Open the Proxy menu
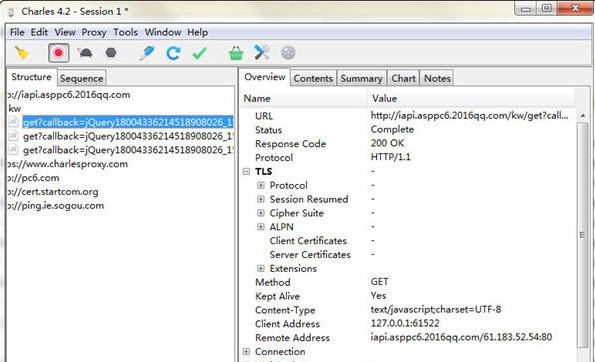Screen dimensions: 595x362 tap(94, 32)
